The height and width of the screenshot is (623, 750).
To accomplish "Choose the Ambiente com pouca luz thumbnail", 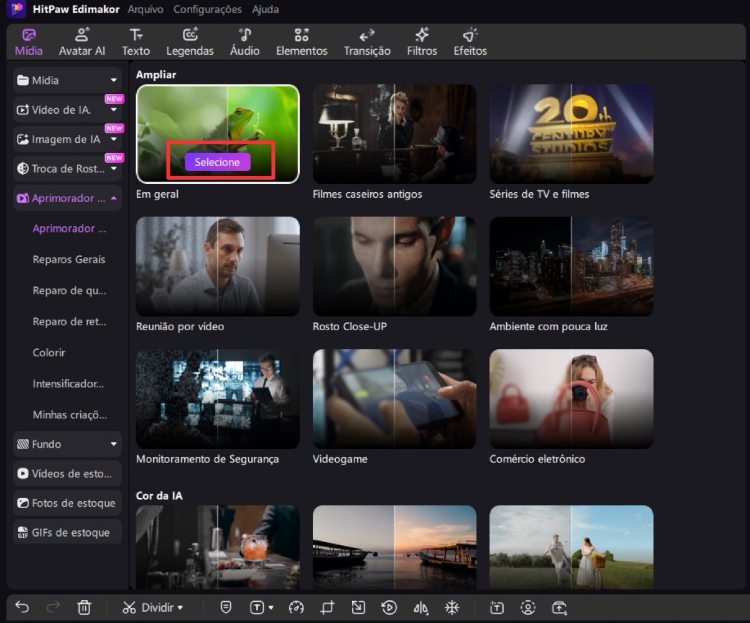I will 571,266.
